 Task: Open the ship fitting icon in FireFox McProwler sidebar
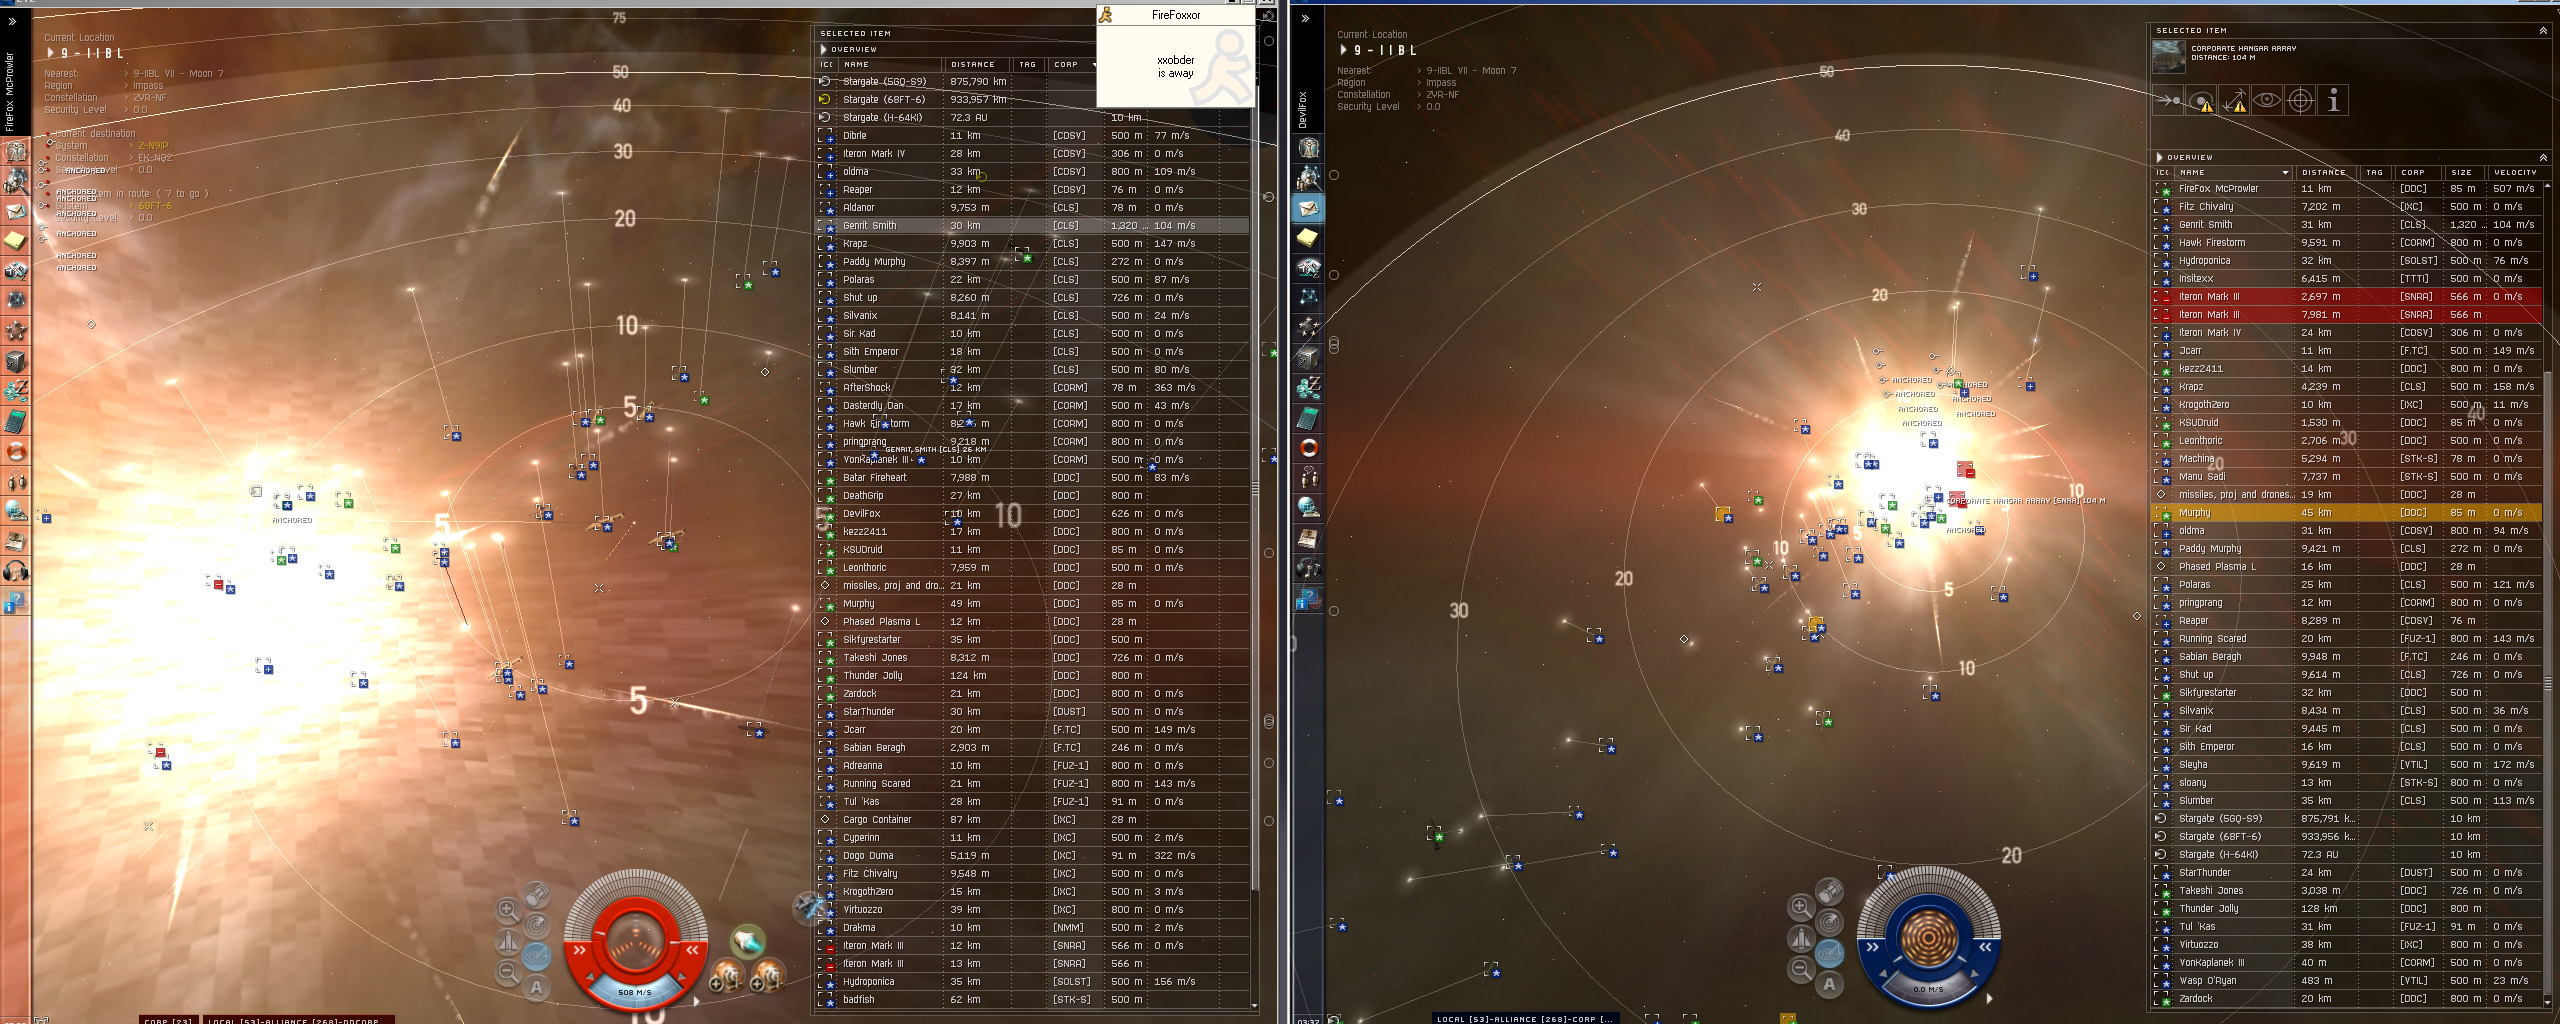coord(16,271)
